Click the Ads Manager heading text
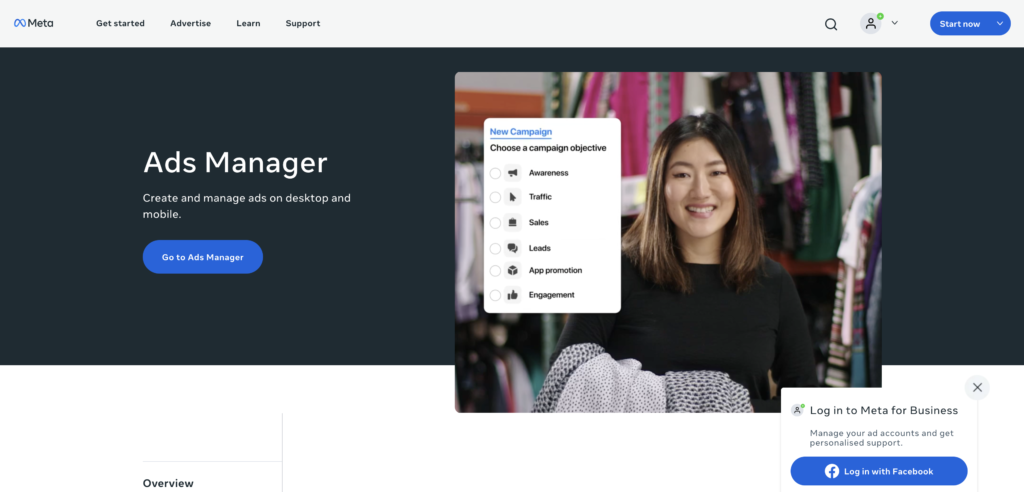This screenshot has height=492, width=1024. click(x=235, y=163)
